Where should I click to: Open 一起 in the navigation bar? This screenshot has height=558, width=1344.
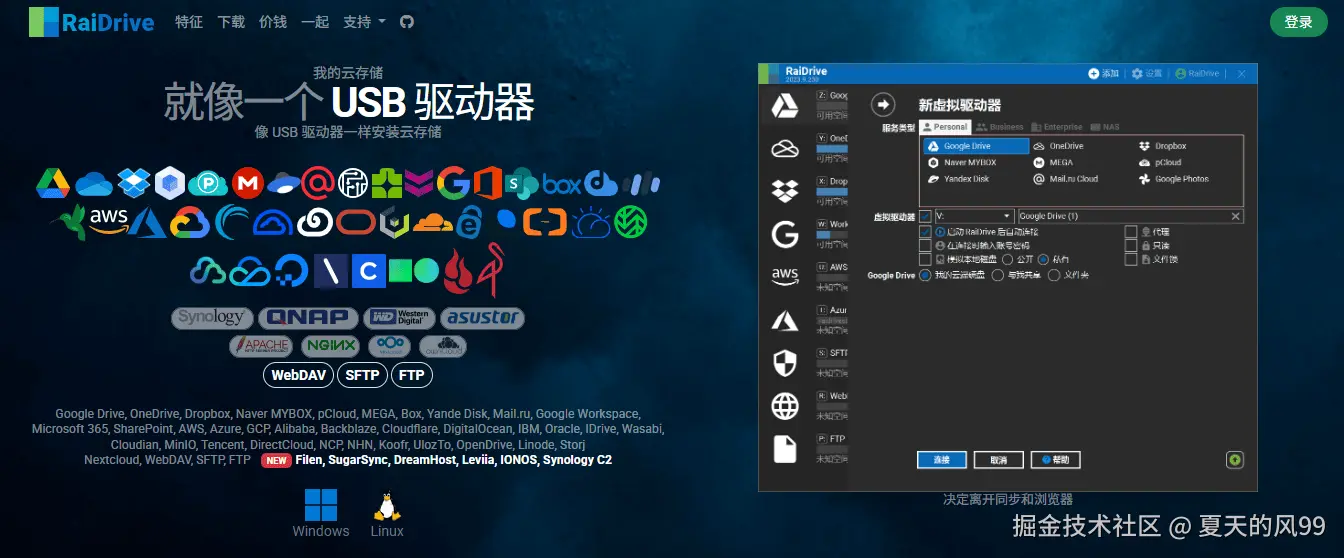click(x=315, y=21)
